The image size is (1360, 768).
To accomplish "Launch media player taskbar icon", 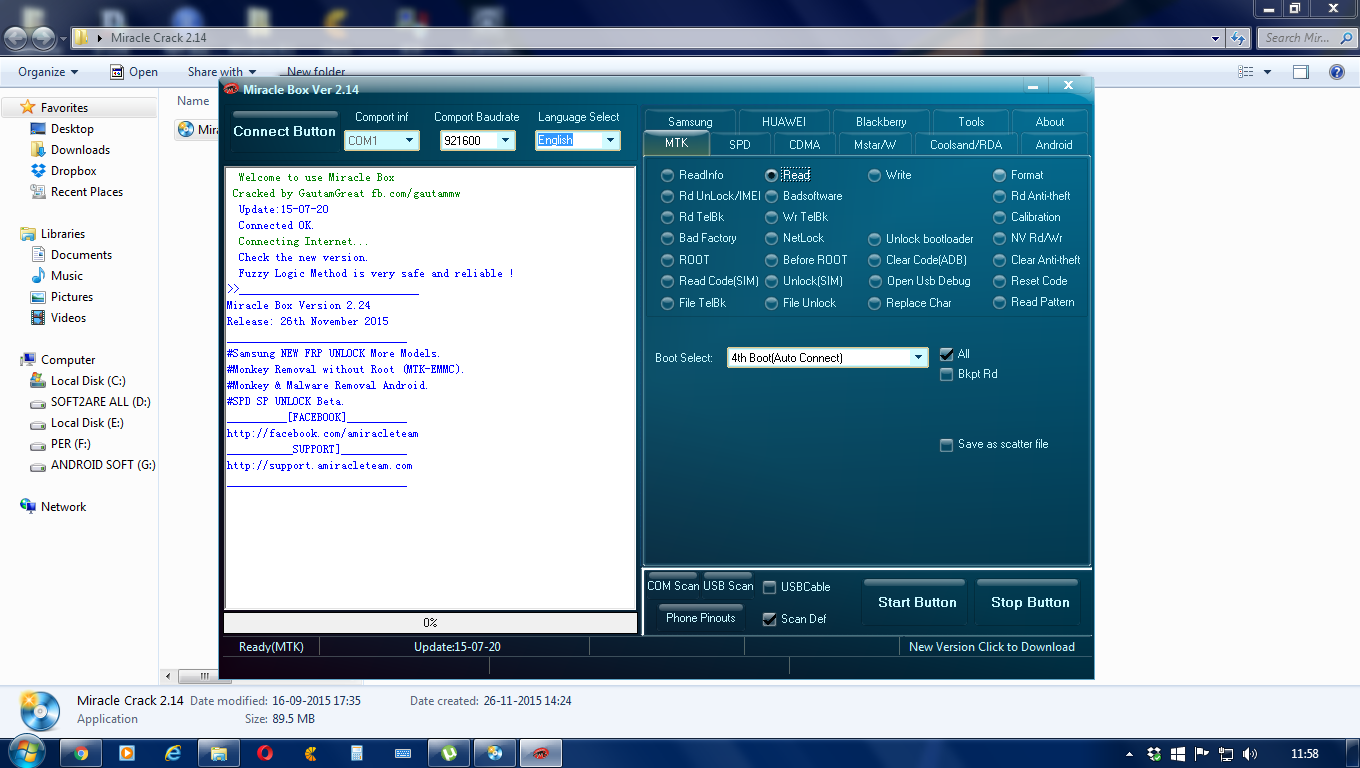I will coord(127,753).
